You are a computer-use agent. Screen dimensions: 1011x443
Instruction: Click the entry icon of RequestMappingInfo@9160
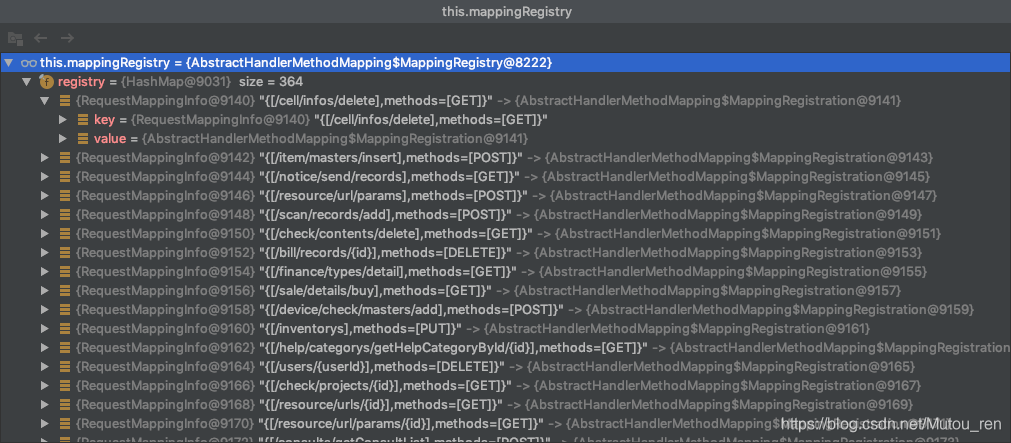tap(65, 329)
